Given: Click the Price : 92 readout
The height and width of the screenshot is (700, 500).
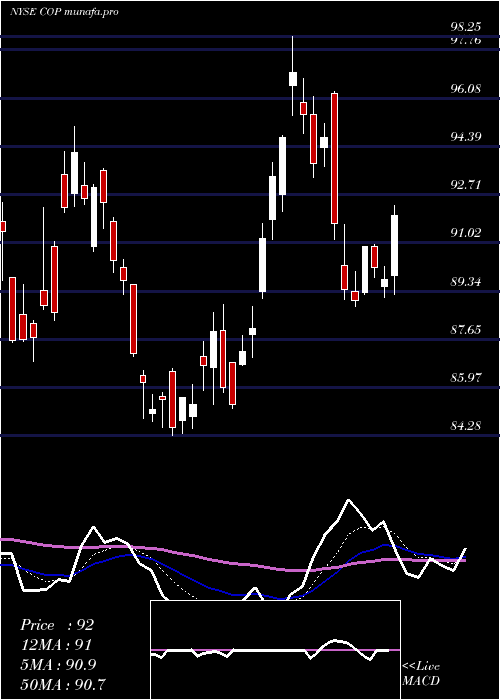Looking at the screenshot, I should 57,625.
